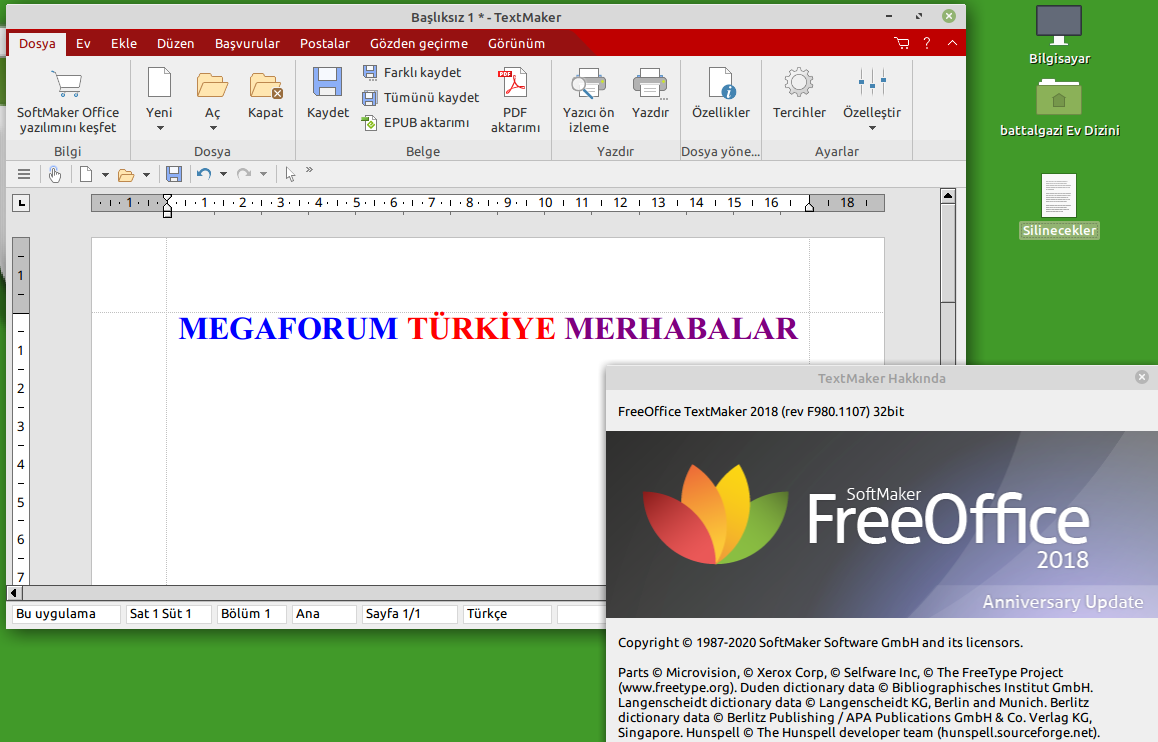Print with the Yazdır printer icon
1158x742 pixels.
650,83
